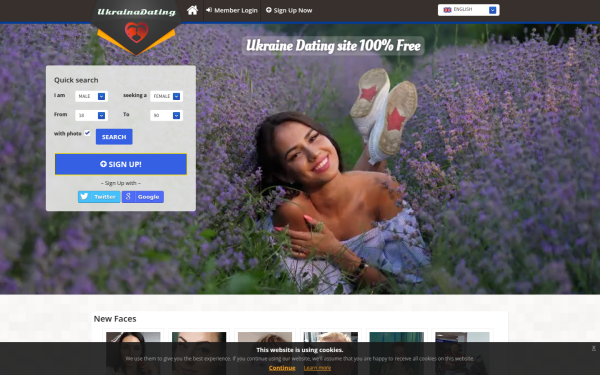The width and height of the screenshot is (600, 375).
Task: Open third New Faces profile photo
Action: (265, 354)
